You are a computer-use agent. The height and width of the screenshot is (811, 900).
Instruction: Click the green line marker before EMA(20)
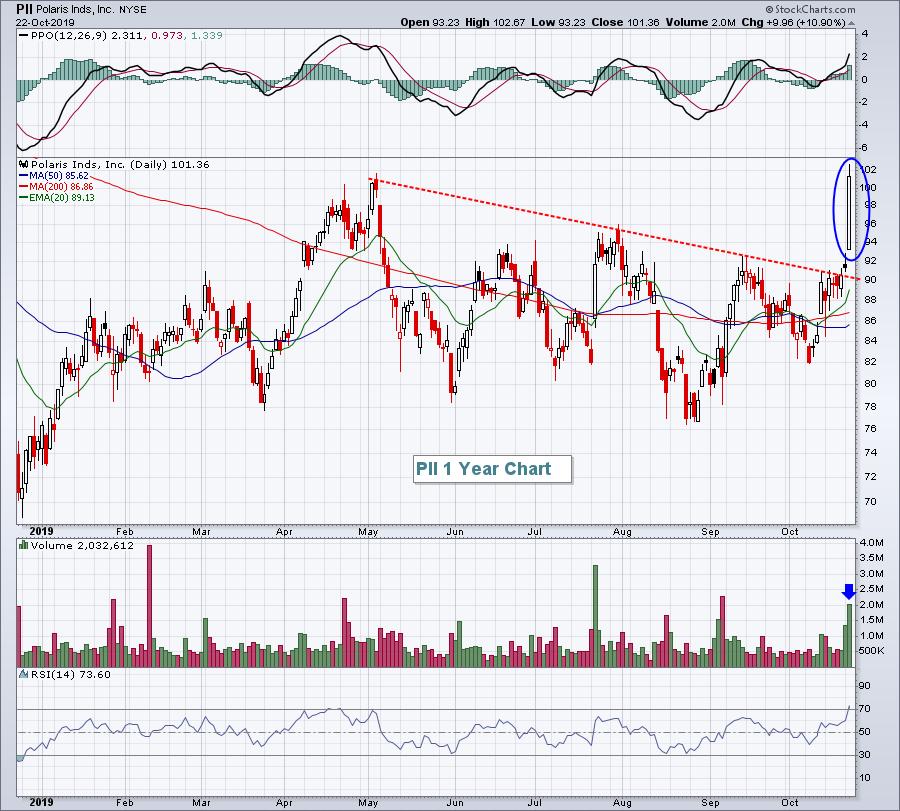coord(24,197)
